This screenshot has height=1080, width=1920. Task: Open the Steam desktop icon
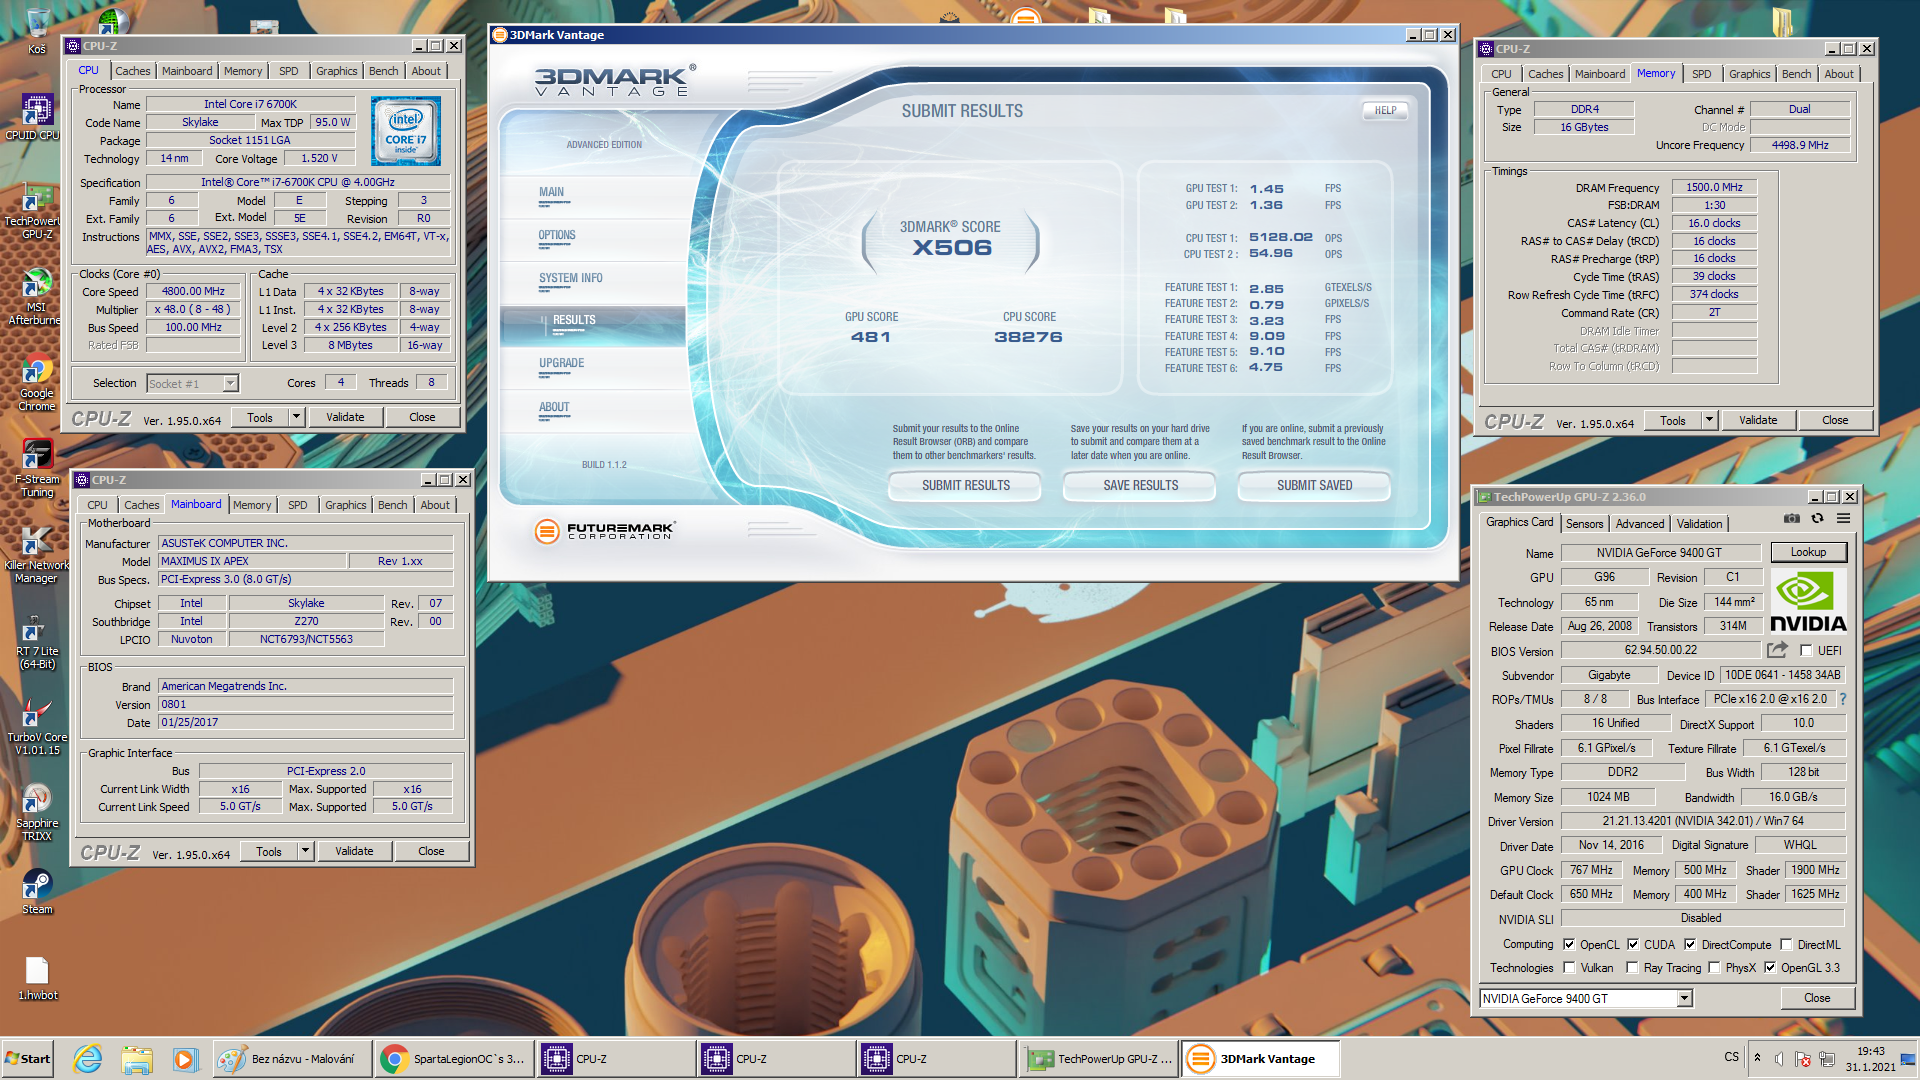pos(36,892)
